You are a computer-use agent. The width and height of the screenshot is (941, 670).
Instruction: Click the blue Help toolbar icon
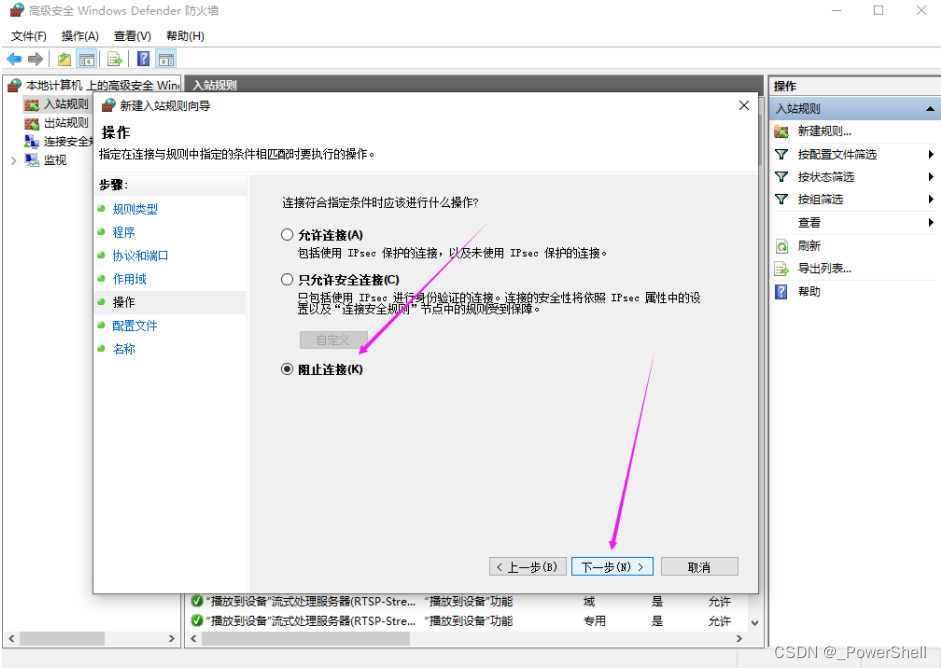[143, 59]
